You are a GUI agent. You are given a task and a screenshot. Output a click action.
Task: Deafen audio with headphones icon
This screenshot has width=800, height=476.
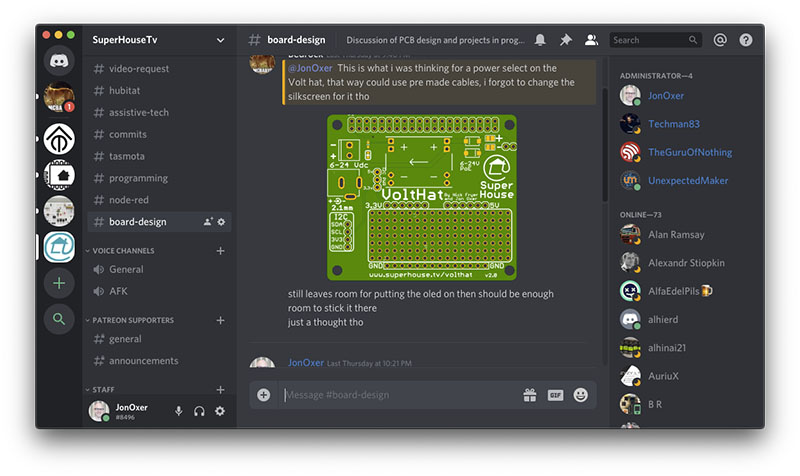point(199,411)
